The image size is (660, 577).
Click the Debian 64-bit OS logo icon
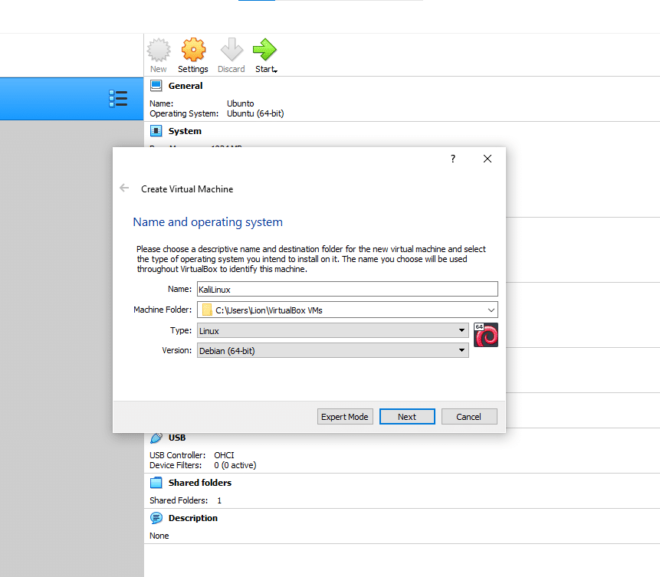486,335
